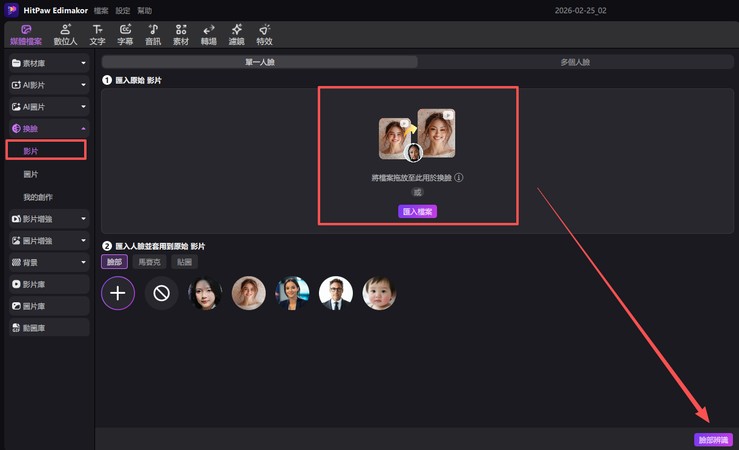Open 動圖庫 GIF library in sidebar
739x450 pixels.
coord(49,328)
